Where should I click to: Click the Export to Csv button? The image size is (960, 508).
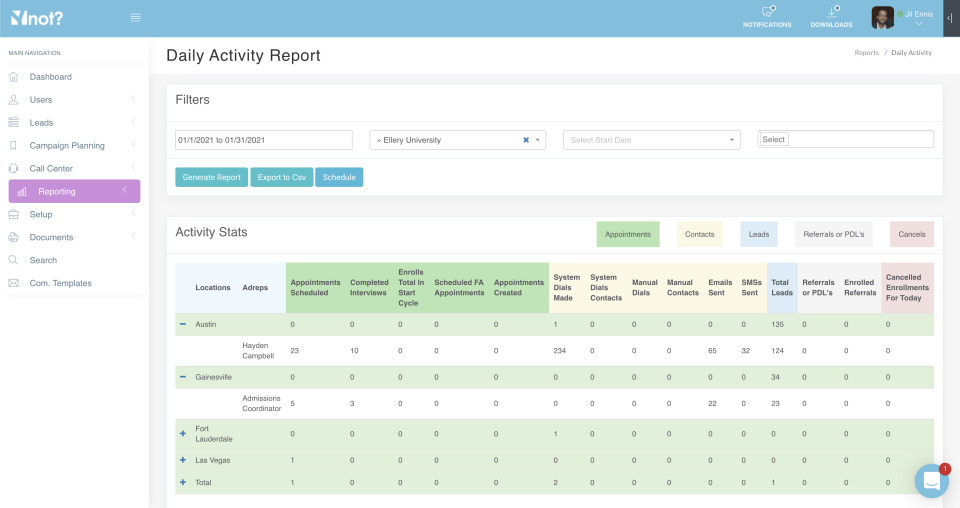(281, 177)
